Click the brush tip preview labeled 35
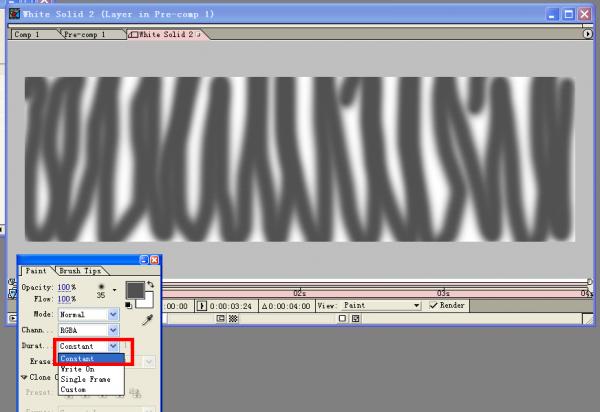The width and height of the screenshot is (600, 412). click(101, 290)
